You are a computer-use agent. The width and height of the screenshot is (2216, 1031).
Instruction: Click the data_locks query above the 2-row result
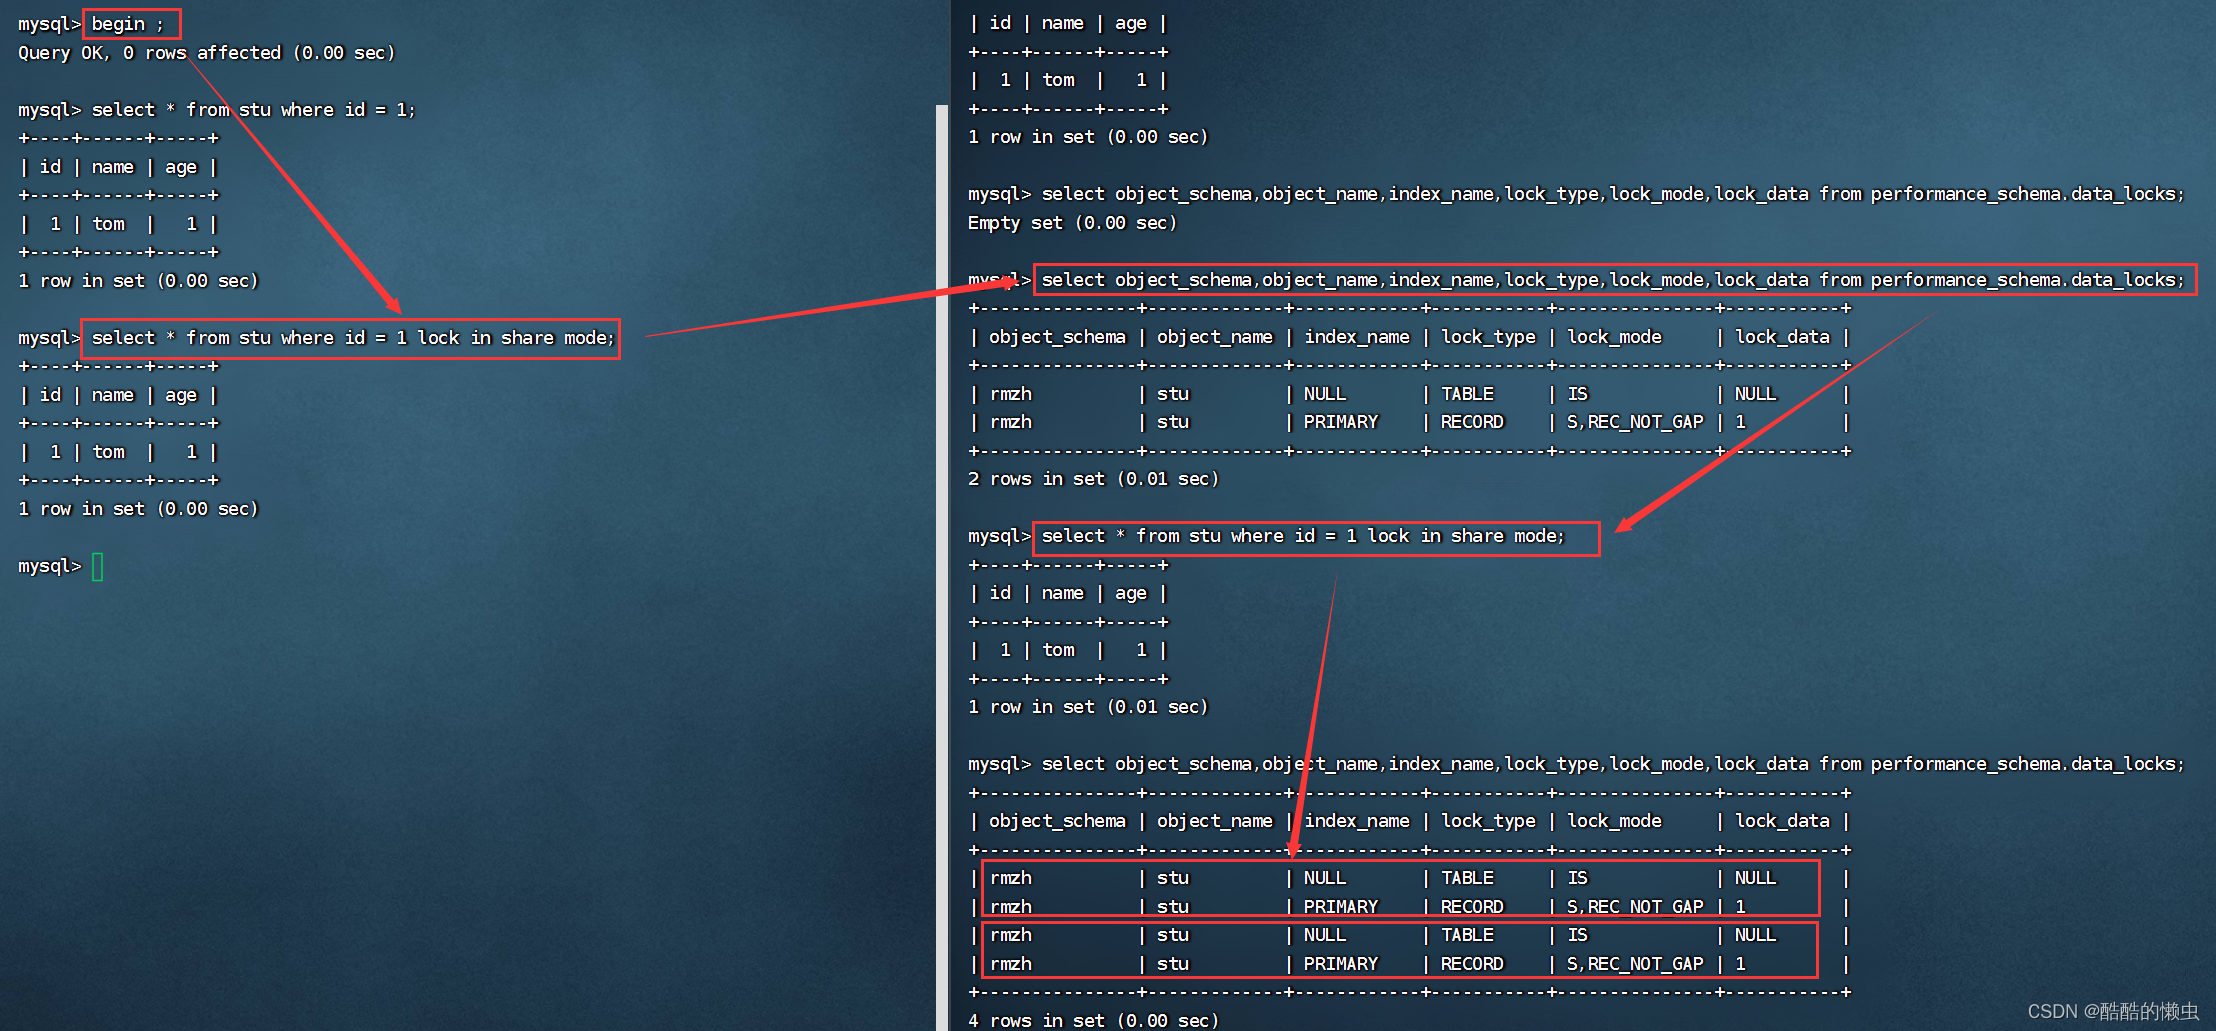(x=1612, y=280)
